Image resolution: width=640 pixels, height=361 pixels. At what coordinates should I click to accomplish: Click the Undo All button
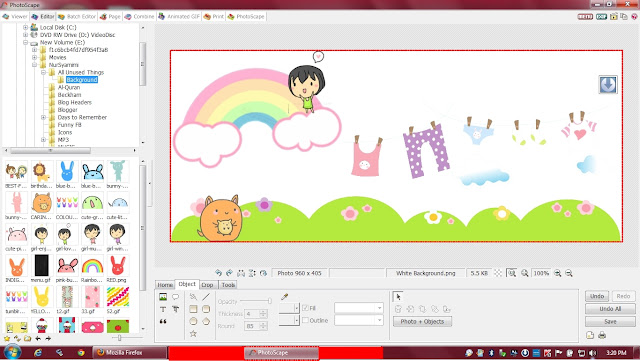[610, 309]
